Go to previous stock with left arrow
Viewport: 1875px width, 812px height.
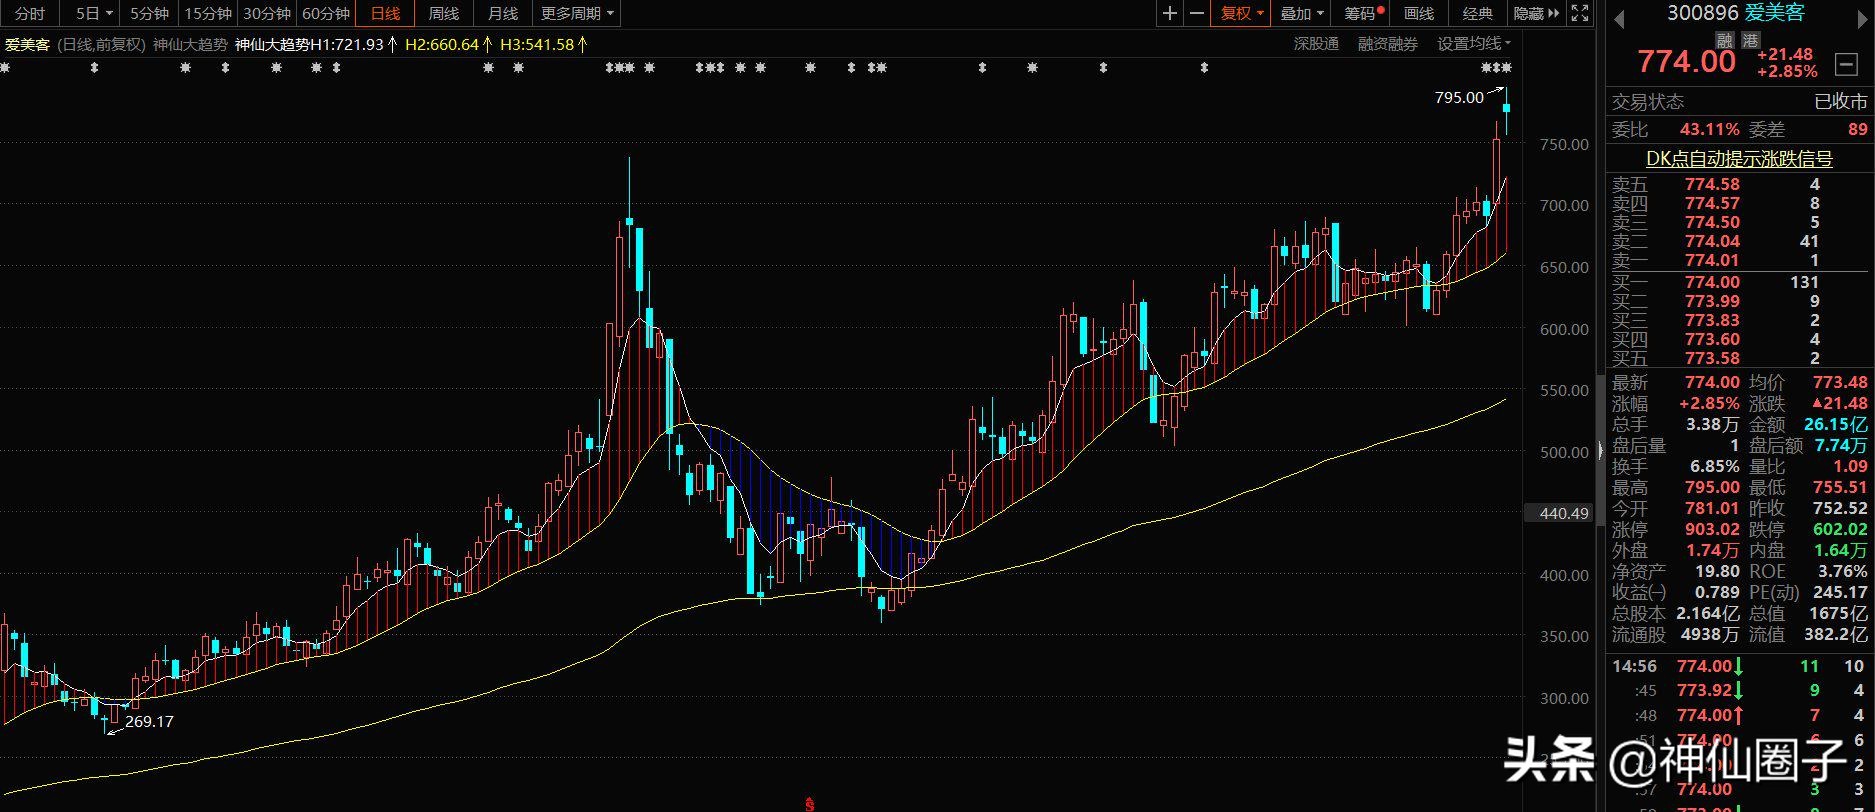(1619, 18)
